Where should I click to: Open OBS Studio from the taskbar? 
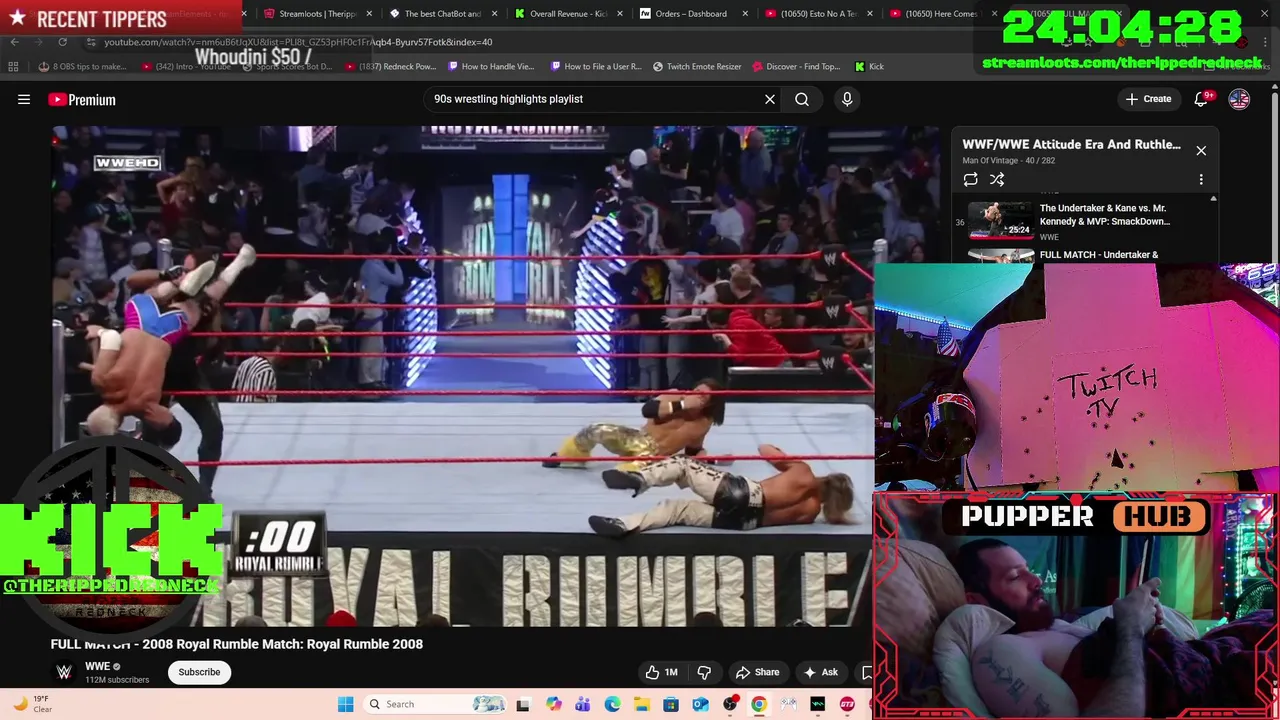point(730,704)
